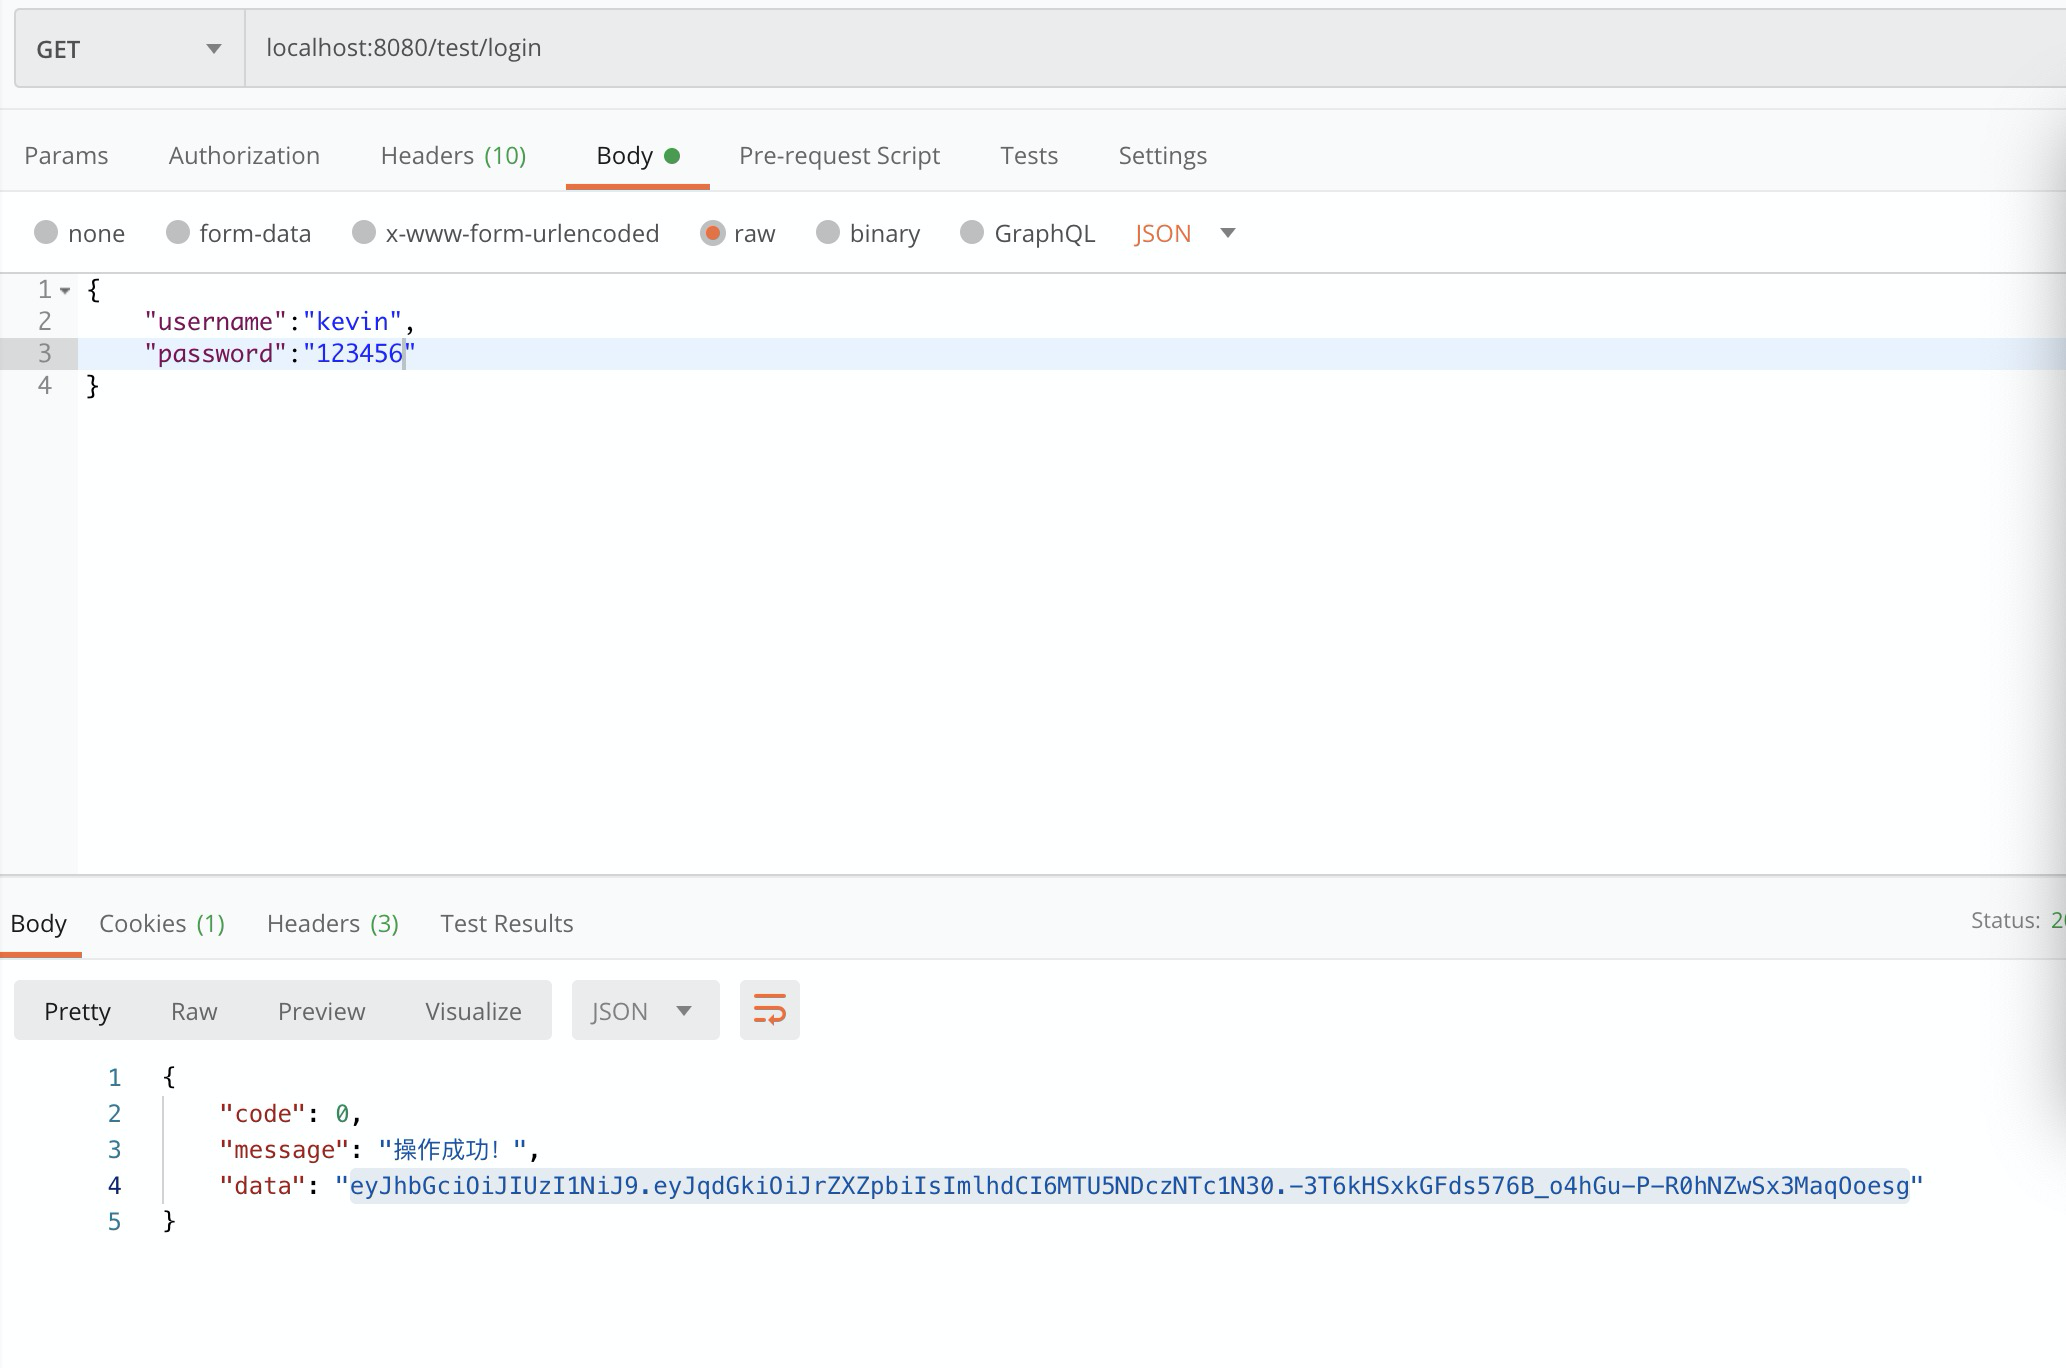Screen dimensions: 2066x1368
Task: Select the binary body radio button
Action: pos(828,233)
